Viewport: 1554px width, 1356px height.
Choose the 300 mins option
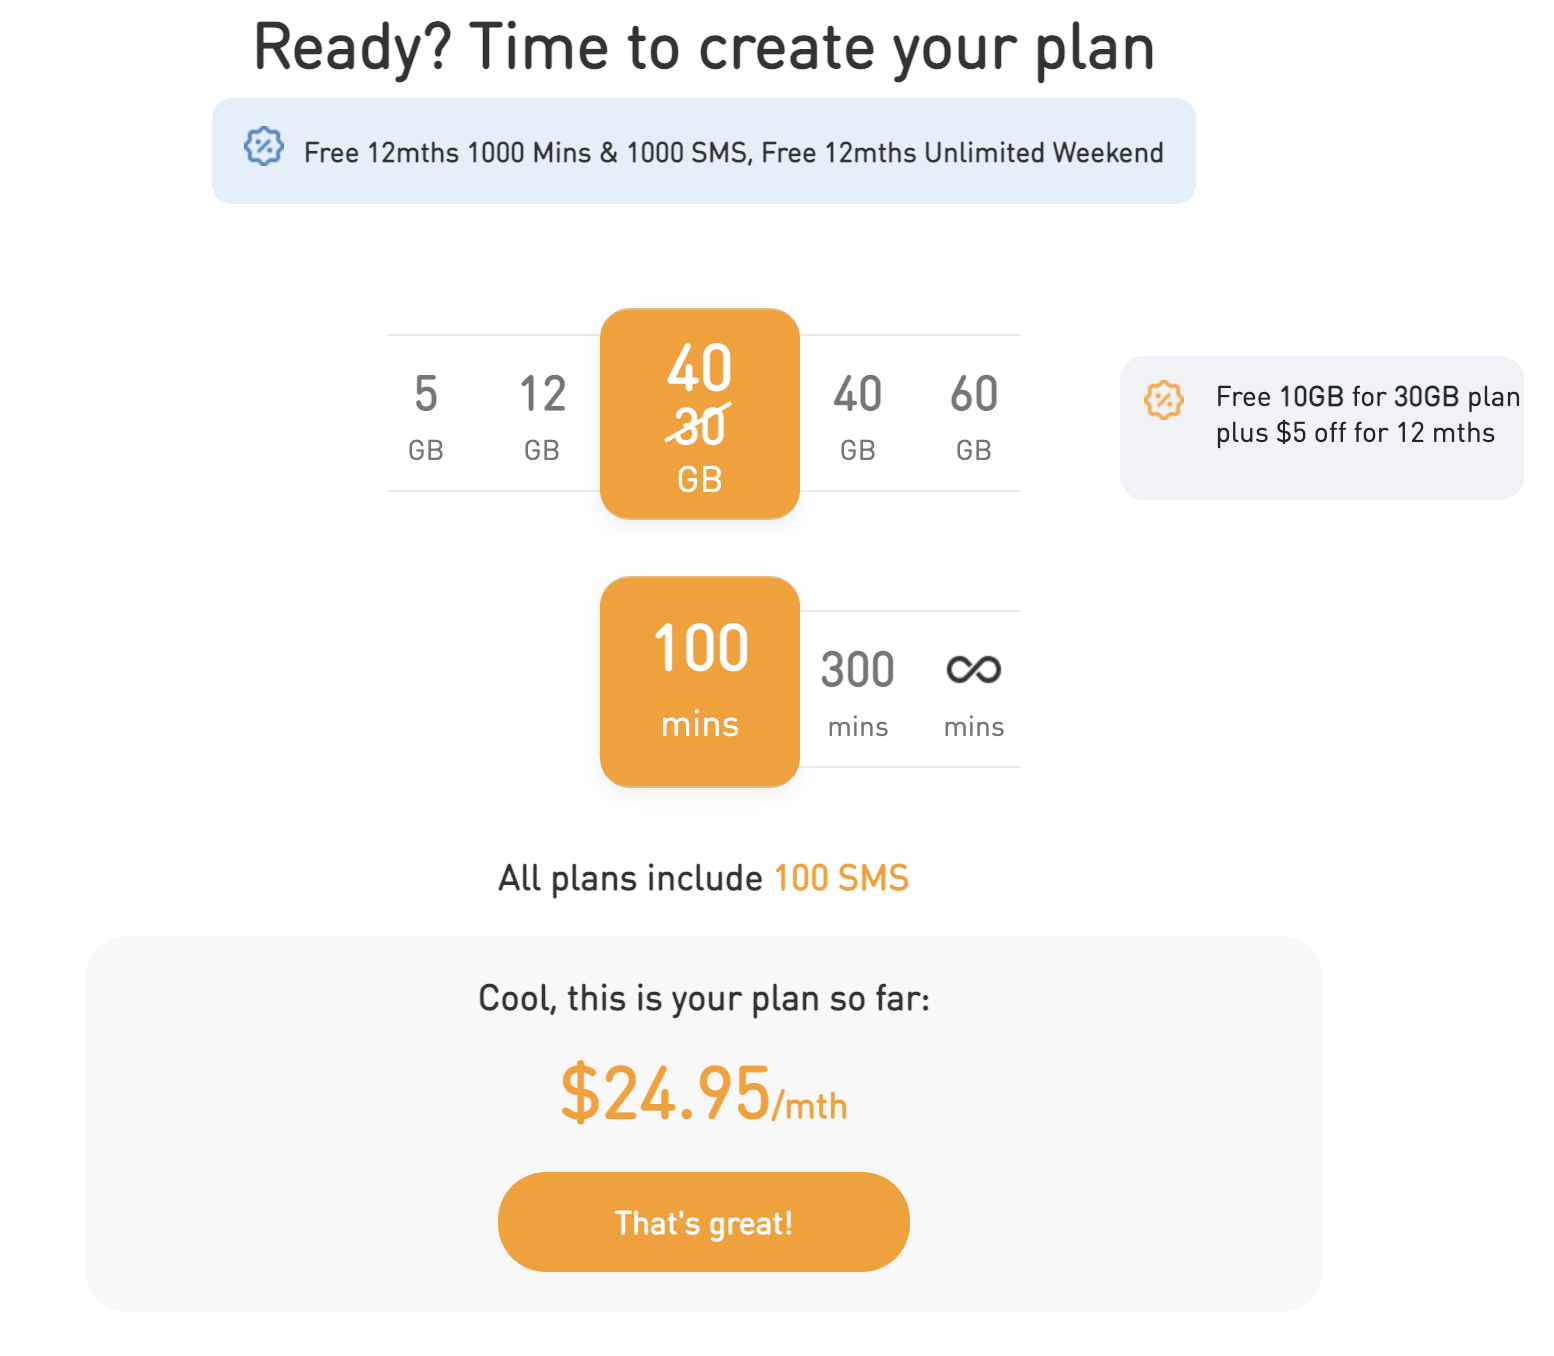(858, 691)
